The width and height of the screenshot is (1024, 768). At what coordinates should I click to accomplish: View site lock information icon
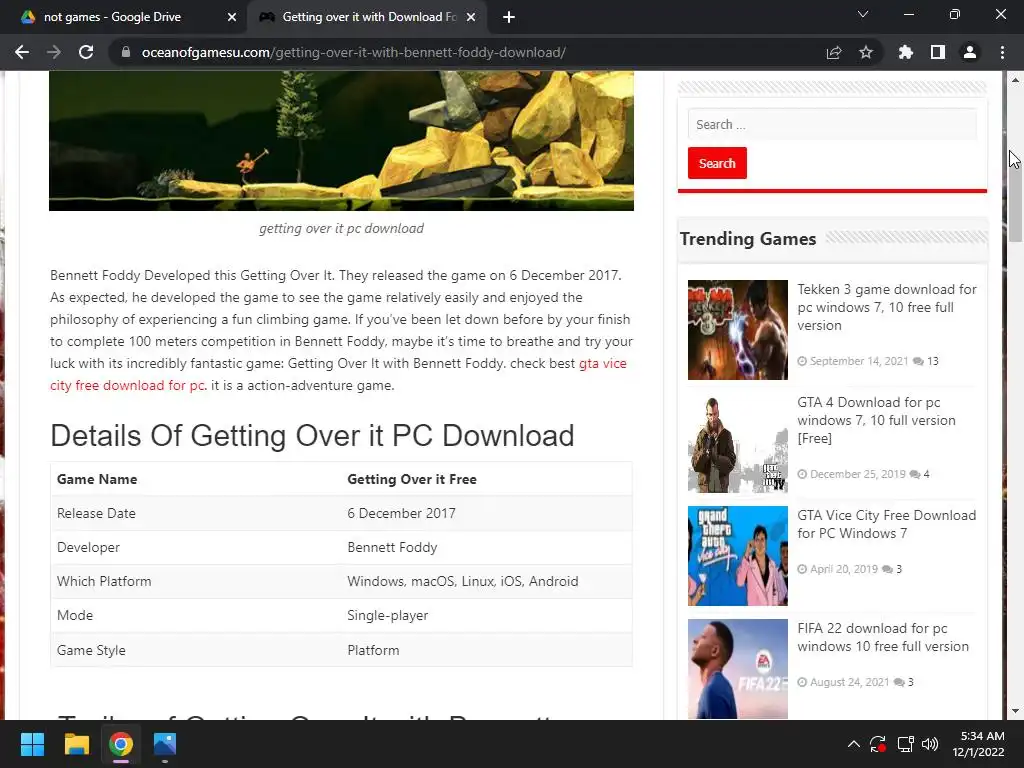coord(126,52)
